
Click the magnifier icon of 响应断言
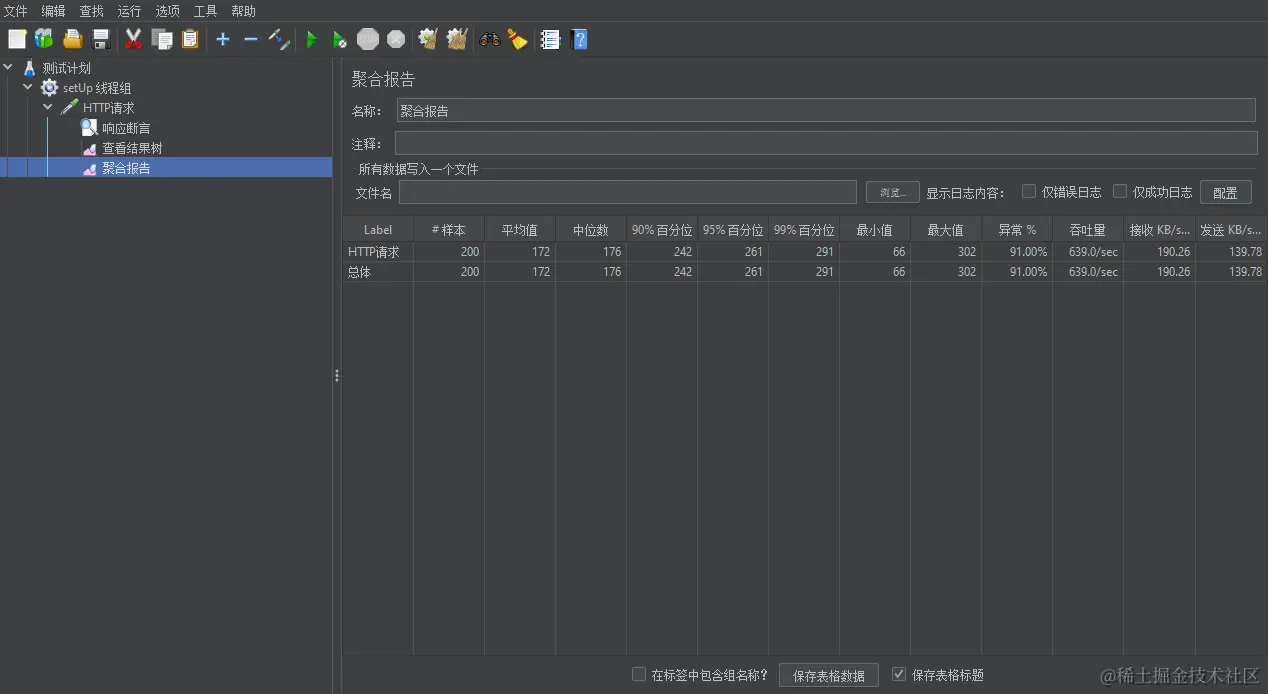pos(89,128)
